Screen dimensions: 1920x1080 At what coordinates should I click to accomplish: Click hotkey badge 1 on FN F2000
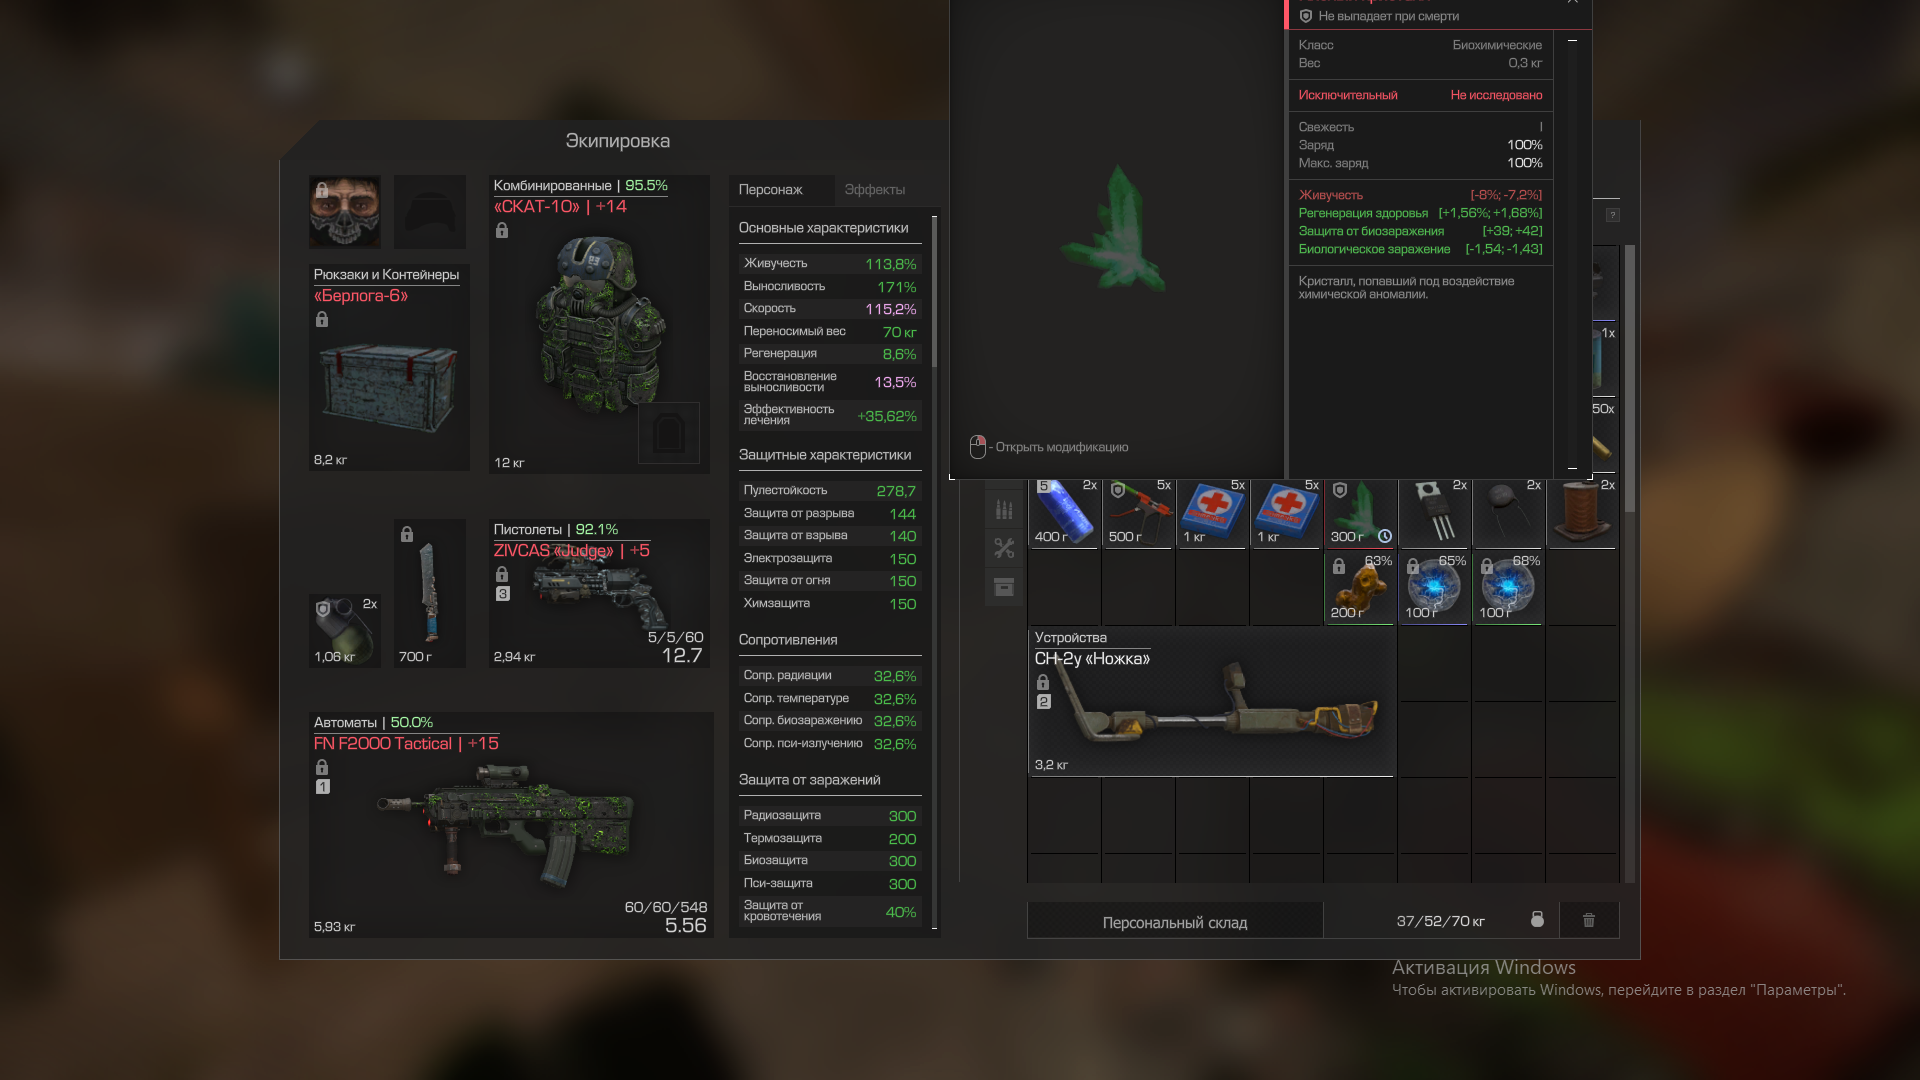coord(322,787)
